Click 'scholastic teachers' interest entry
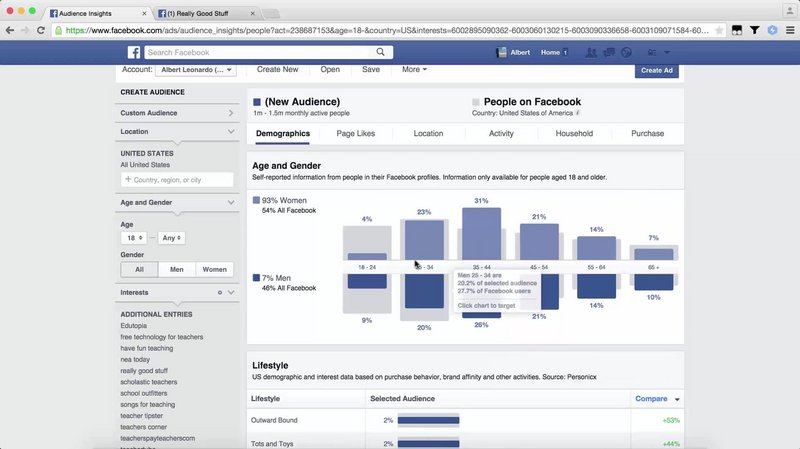Viewport: 800px width, 449px height. tap(149, 382)
